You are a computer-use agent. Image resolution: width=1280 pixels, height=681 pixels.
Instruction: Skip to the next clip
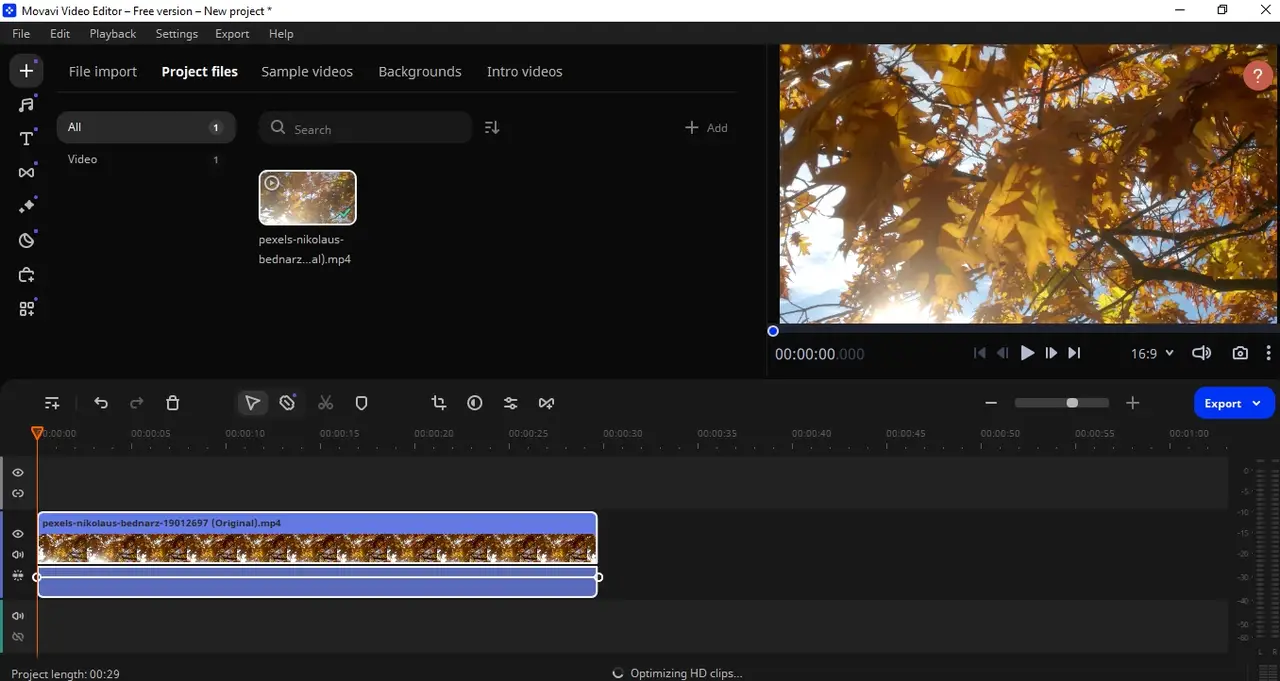coord(1074,353)
